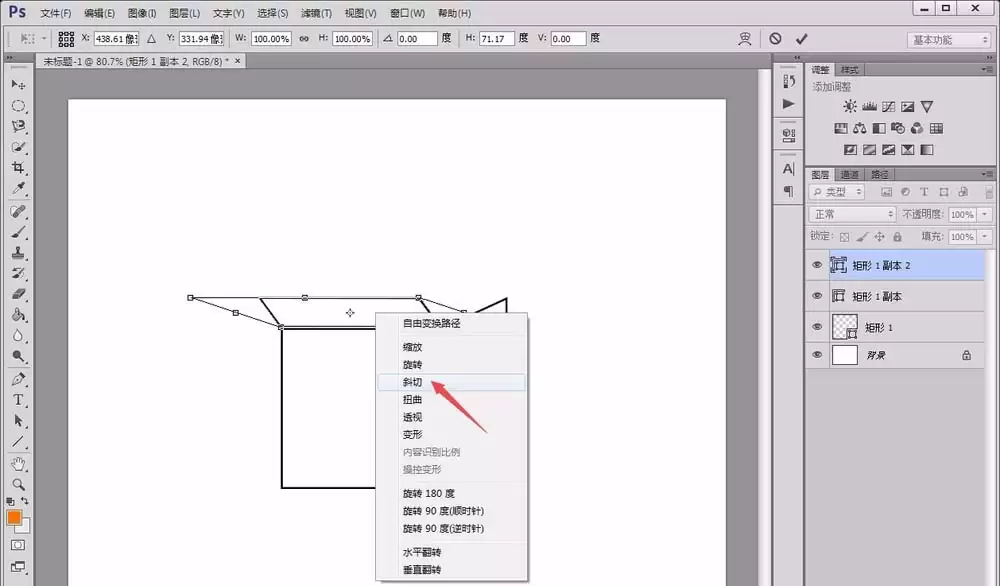The width and height of the screenshot is (1000, 586).
Task: Select the Quick Selection tool
Action: [18, 147]
